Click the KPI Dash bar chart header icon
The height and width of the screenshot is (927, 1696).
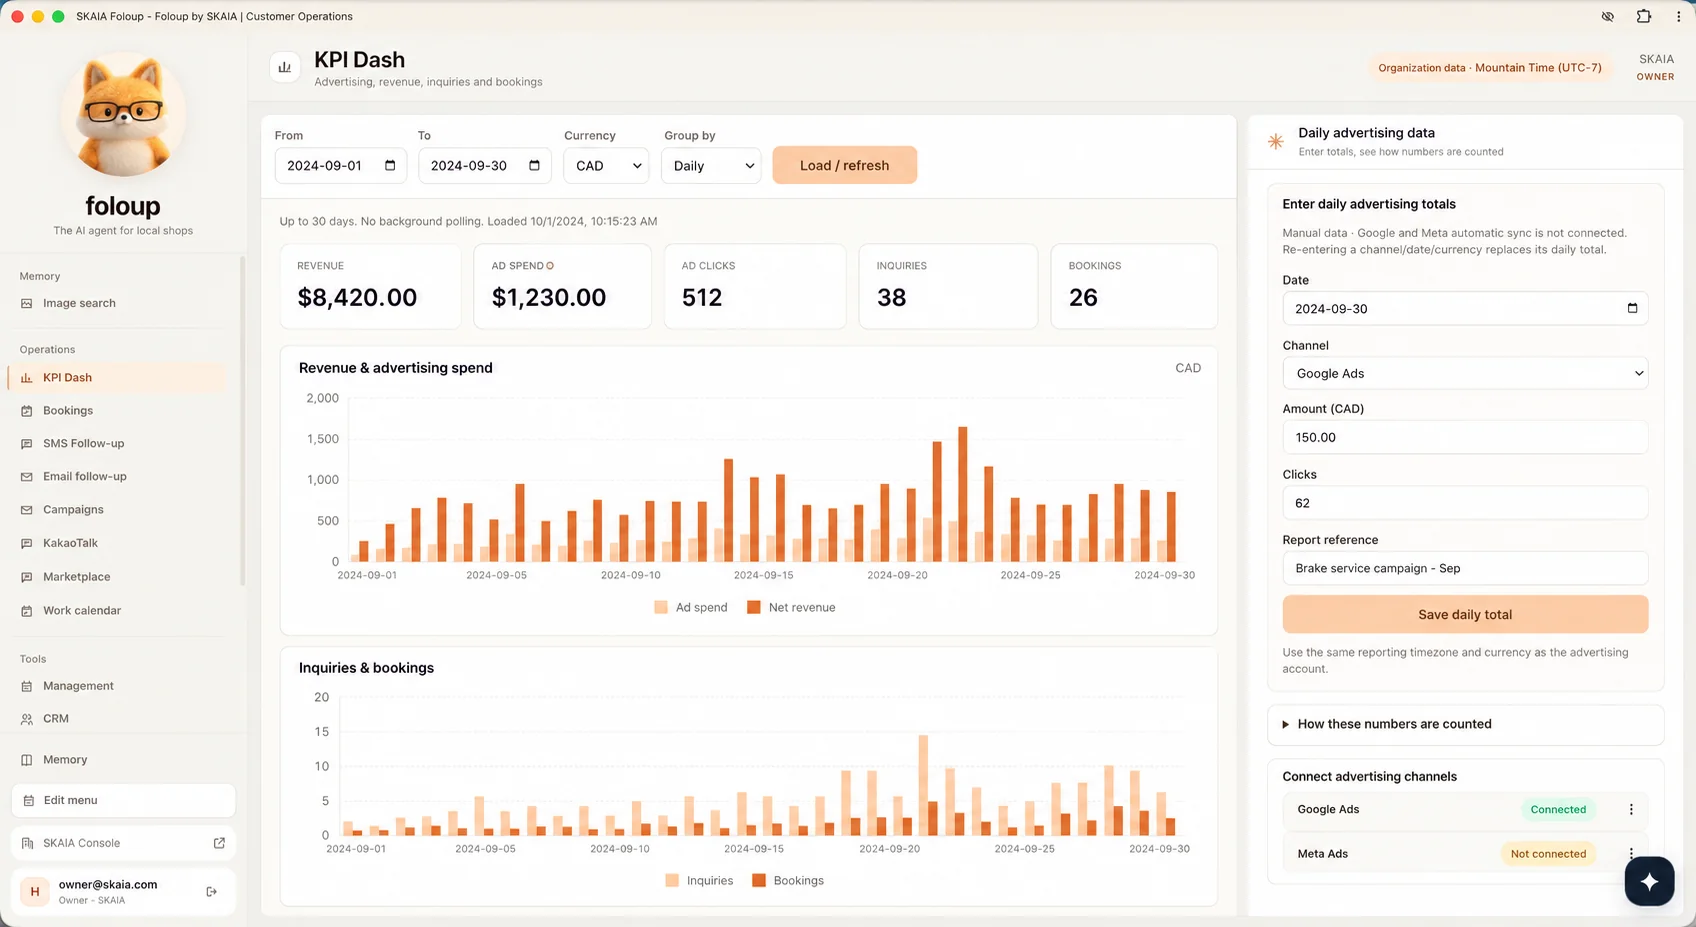285,67
